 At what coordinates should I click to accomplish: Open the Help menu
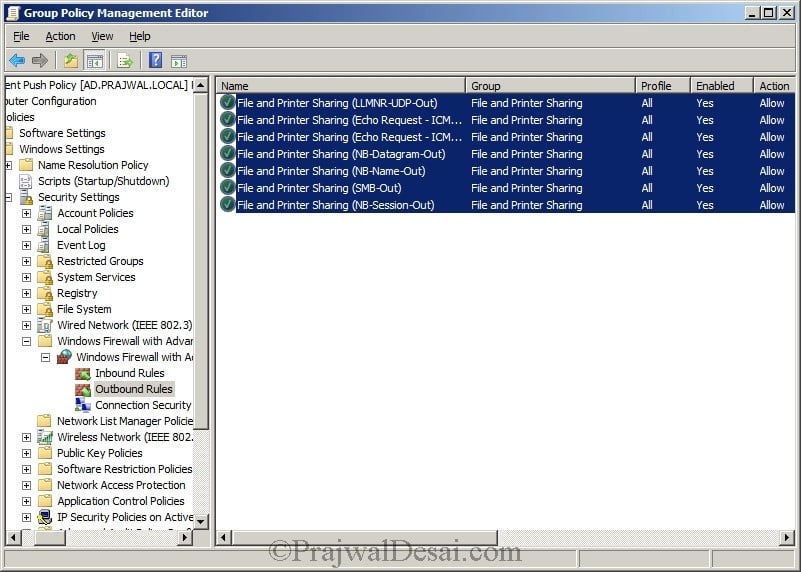(139, 36)
